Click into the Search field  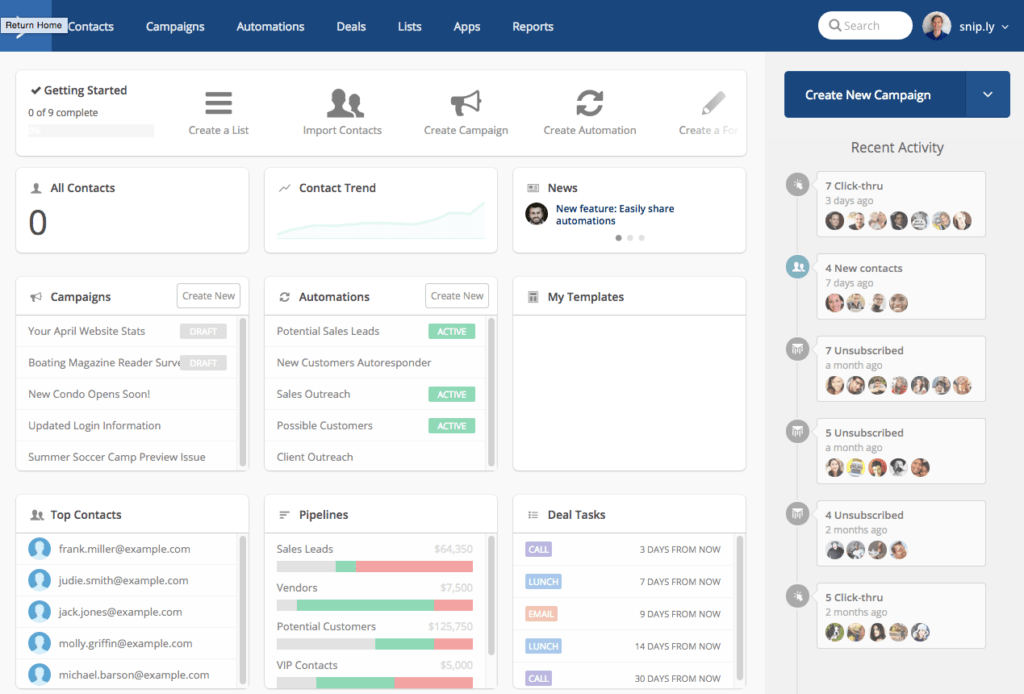coord(864,26)
